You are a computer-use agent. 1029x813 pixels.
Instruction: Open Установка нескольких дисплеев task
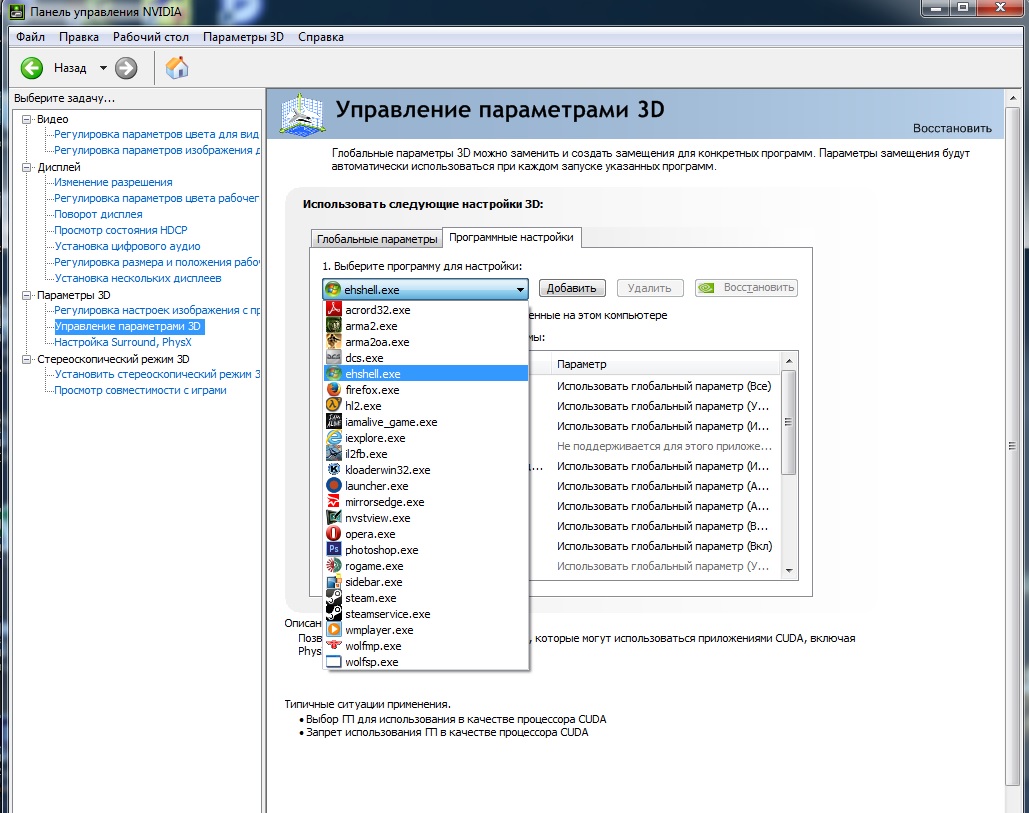(x=138, y=278)
